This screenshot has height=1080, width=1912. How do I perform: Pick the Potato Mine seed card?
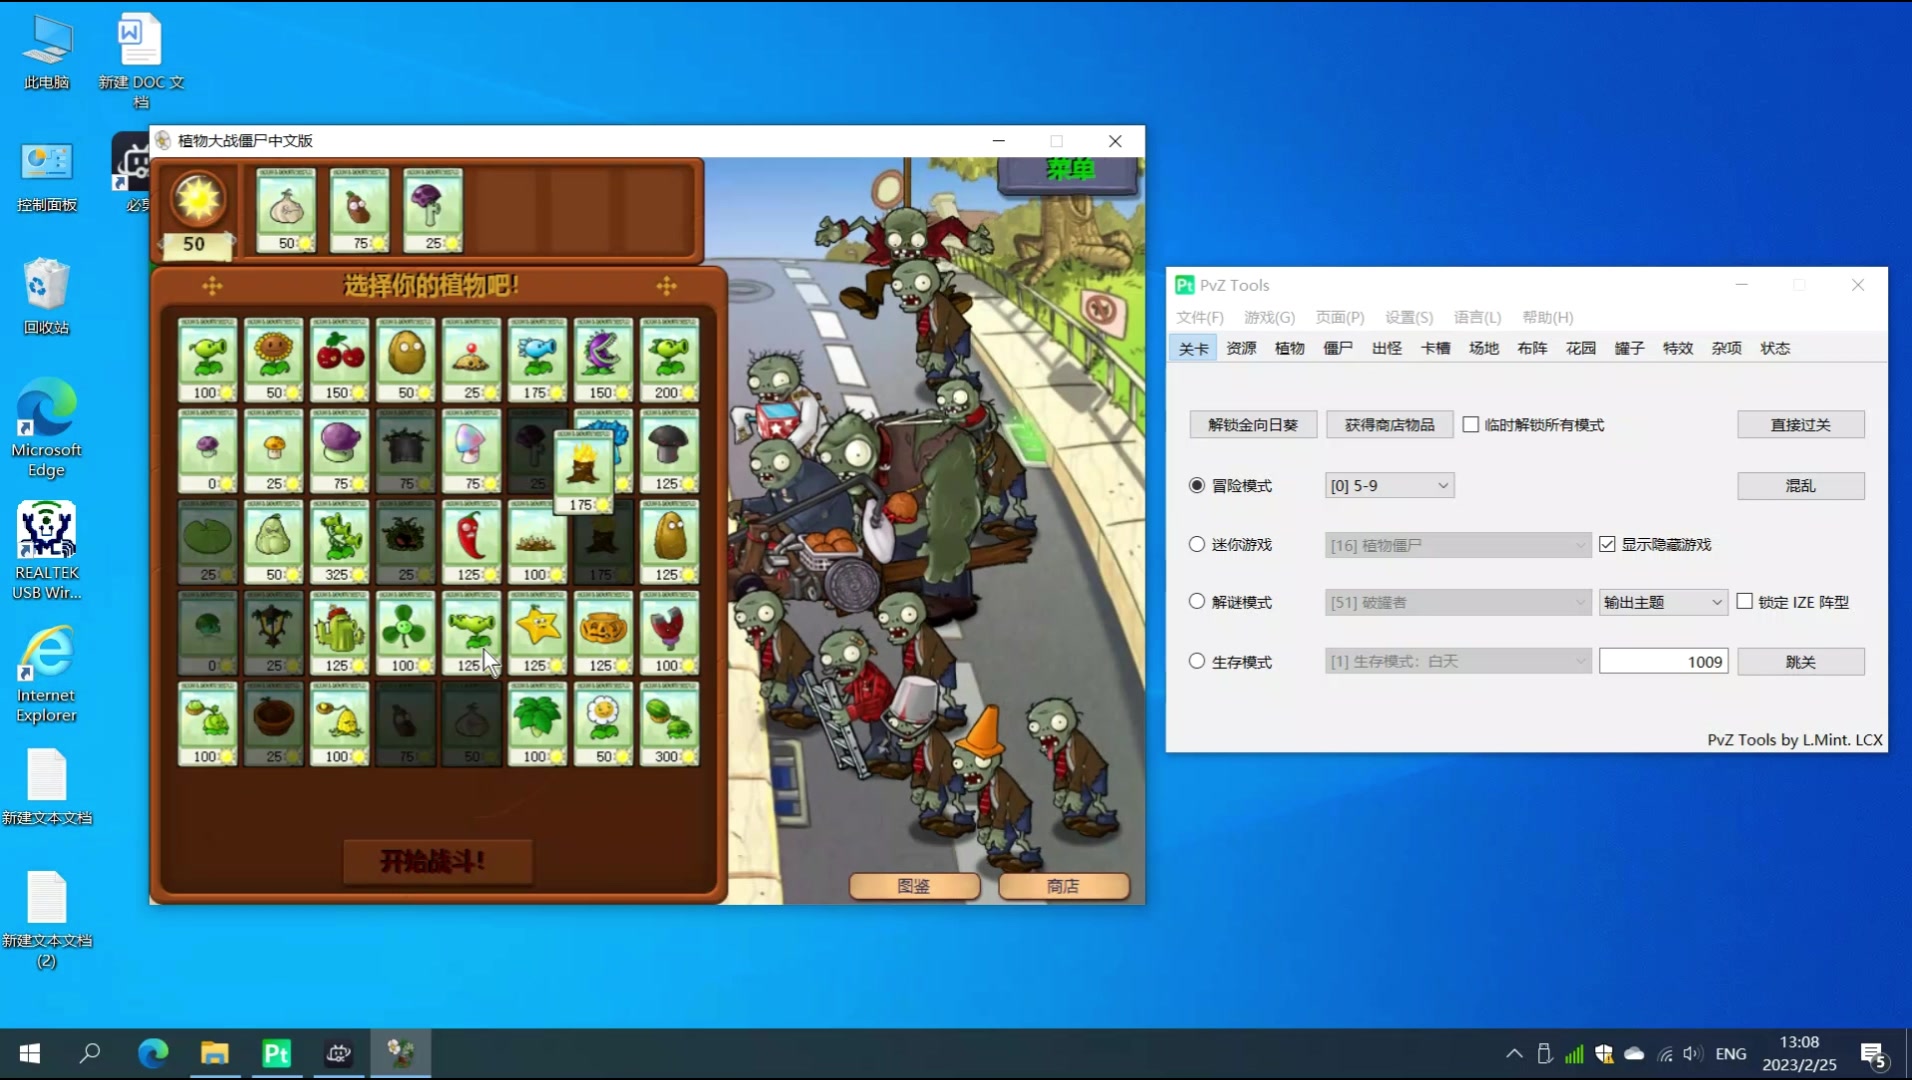click(471, 360)
